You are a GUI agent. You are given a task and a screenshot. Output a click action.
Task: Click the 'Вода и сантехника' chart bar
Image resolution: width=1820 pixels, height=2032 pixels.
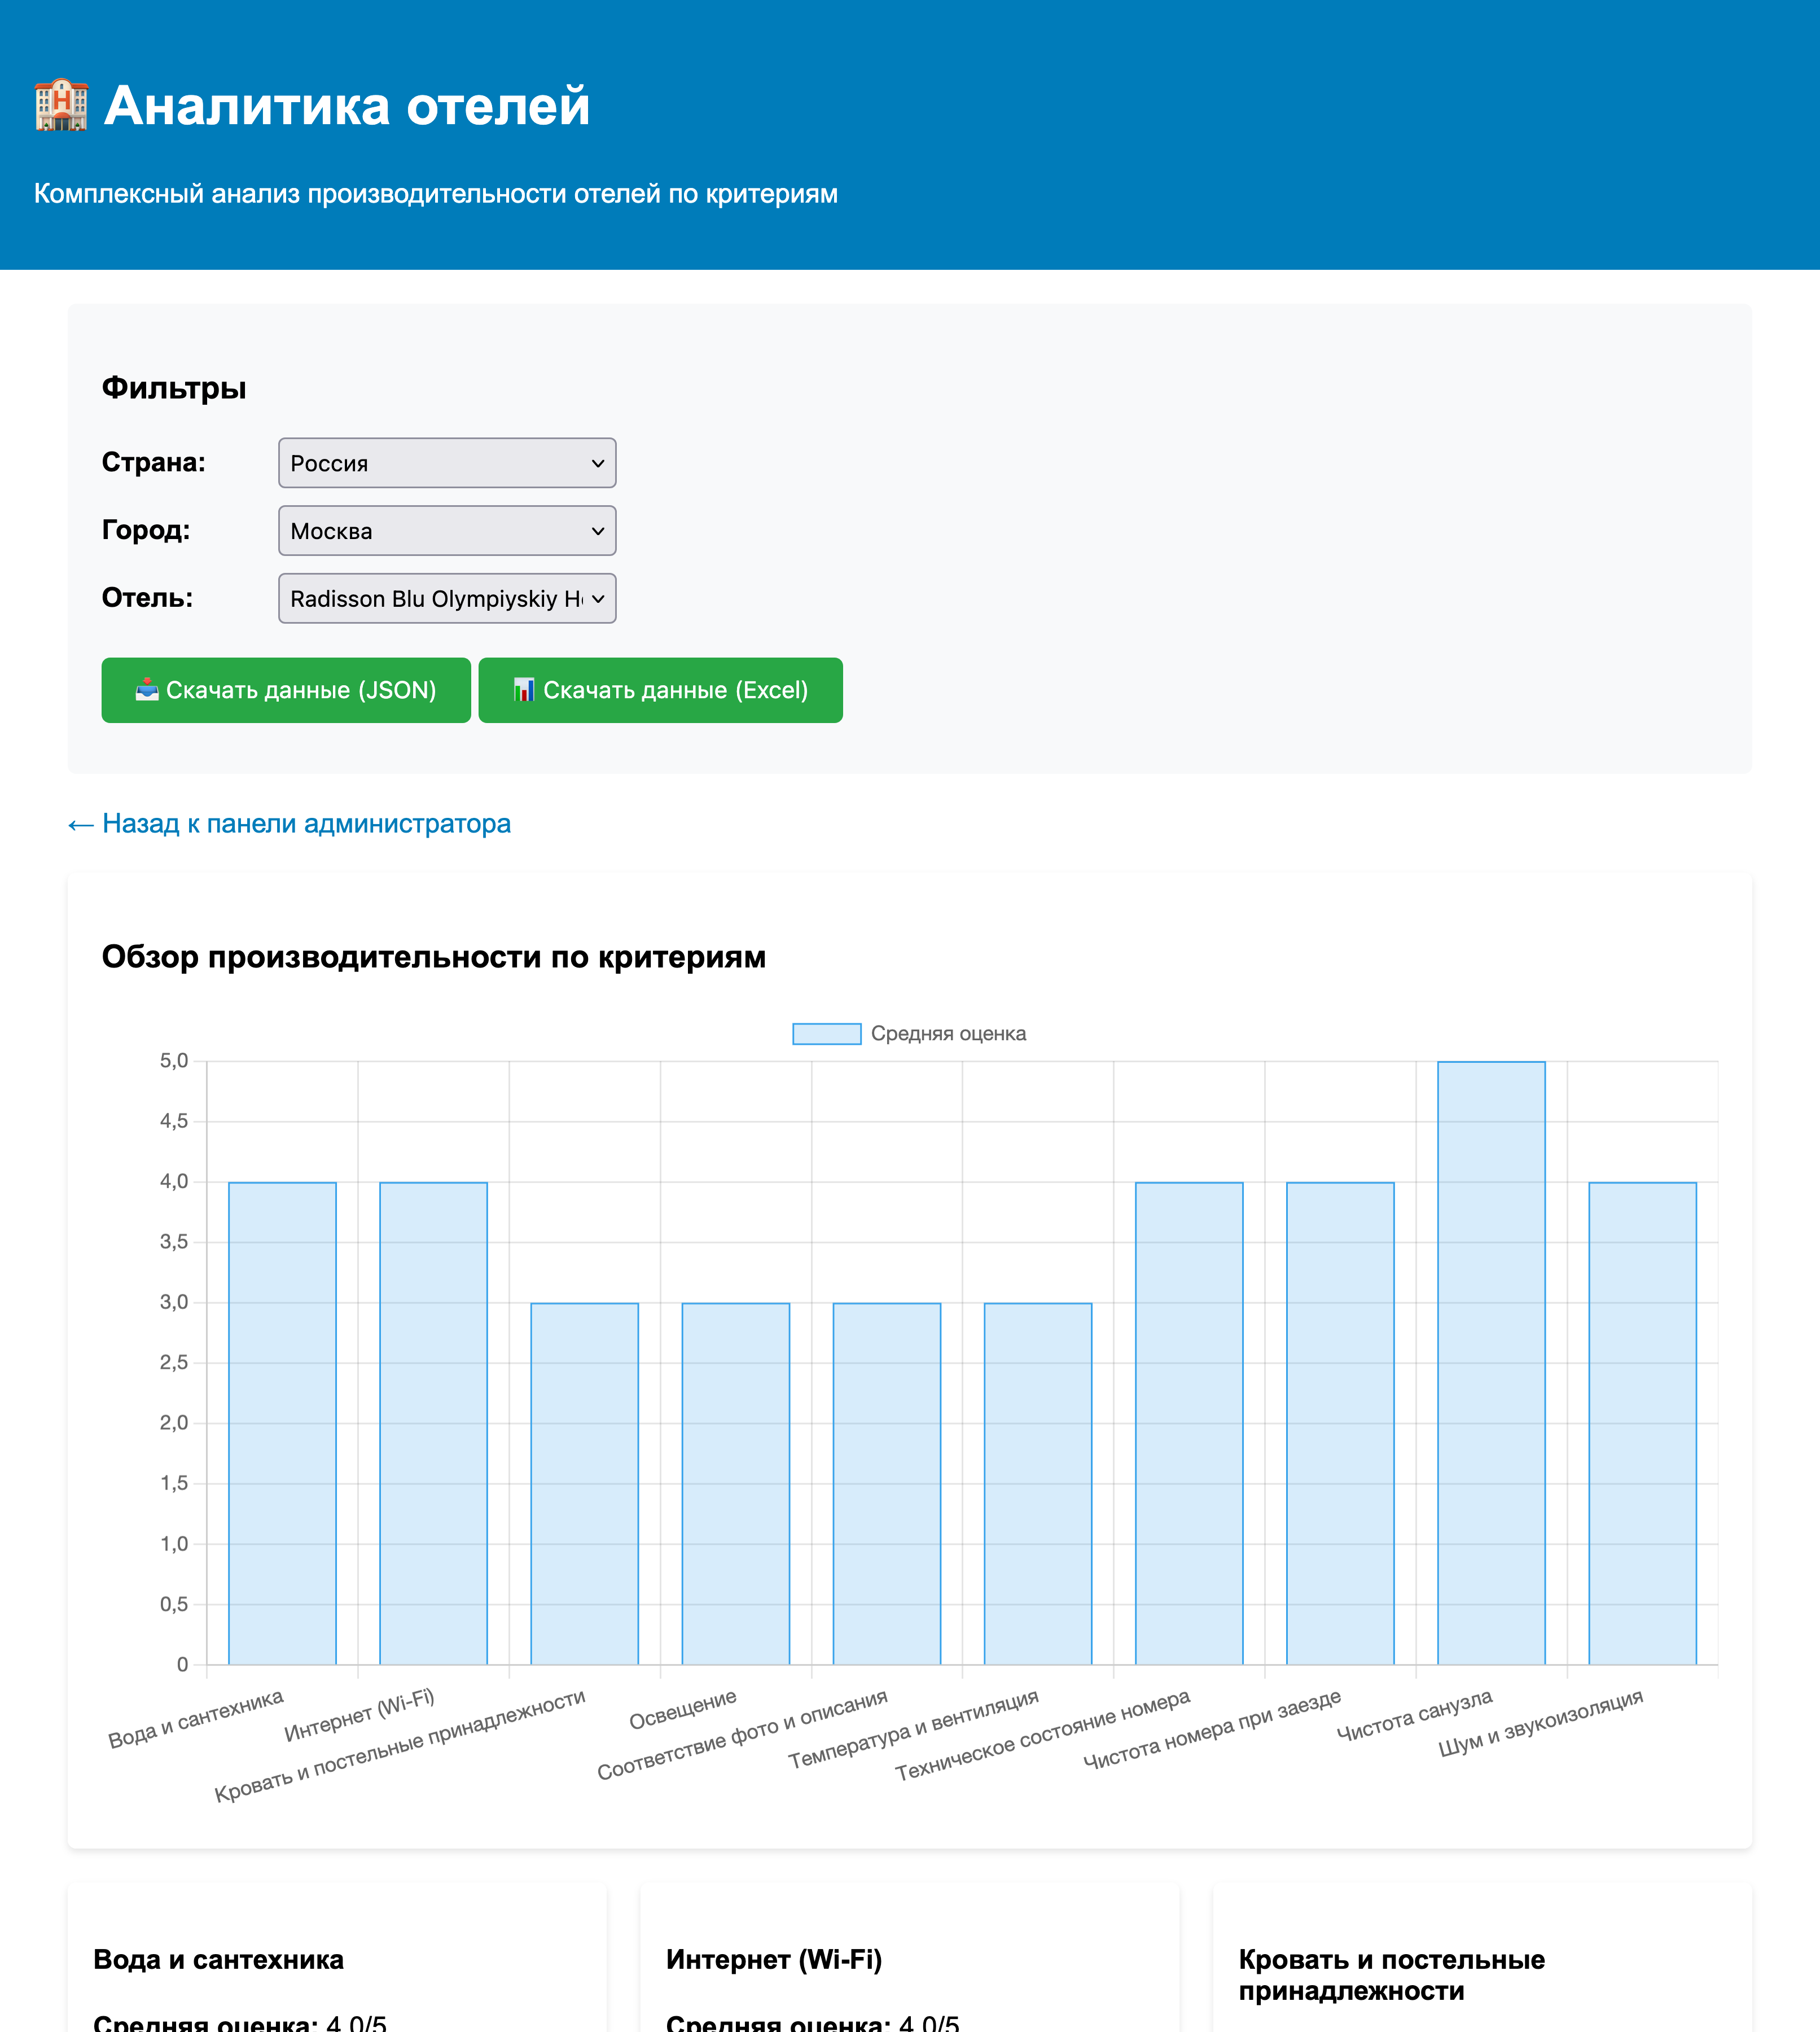click(x=282, y=1422)
